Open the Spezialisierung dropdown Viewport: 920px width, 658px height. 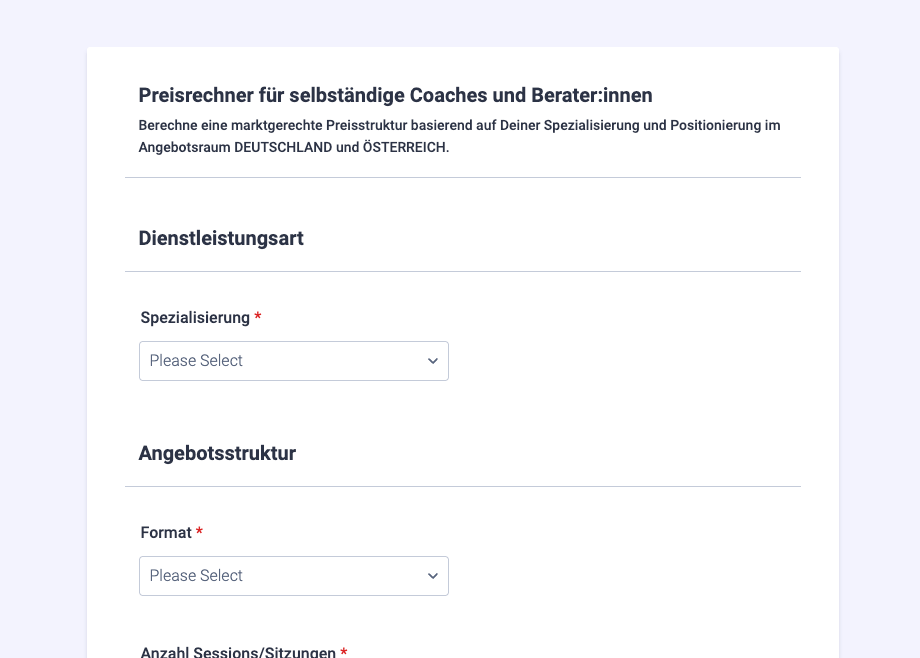293,361
